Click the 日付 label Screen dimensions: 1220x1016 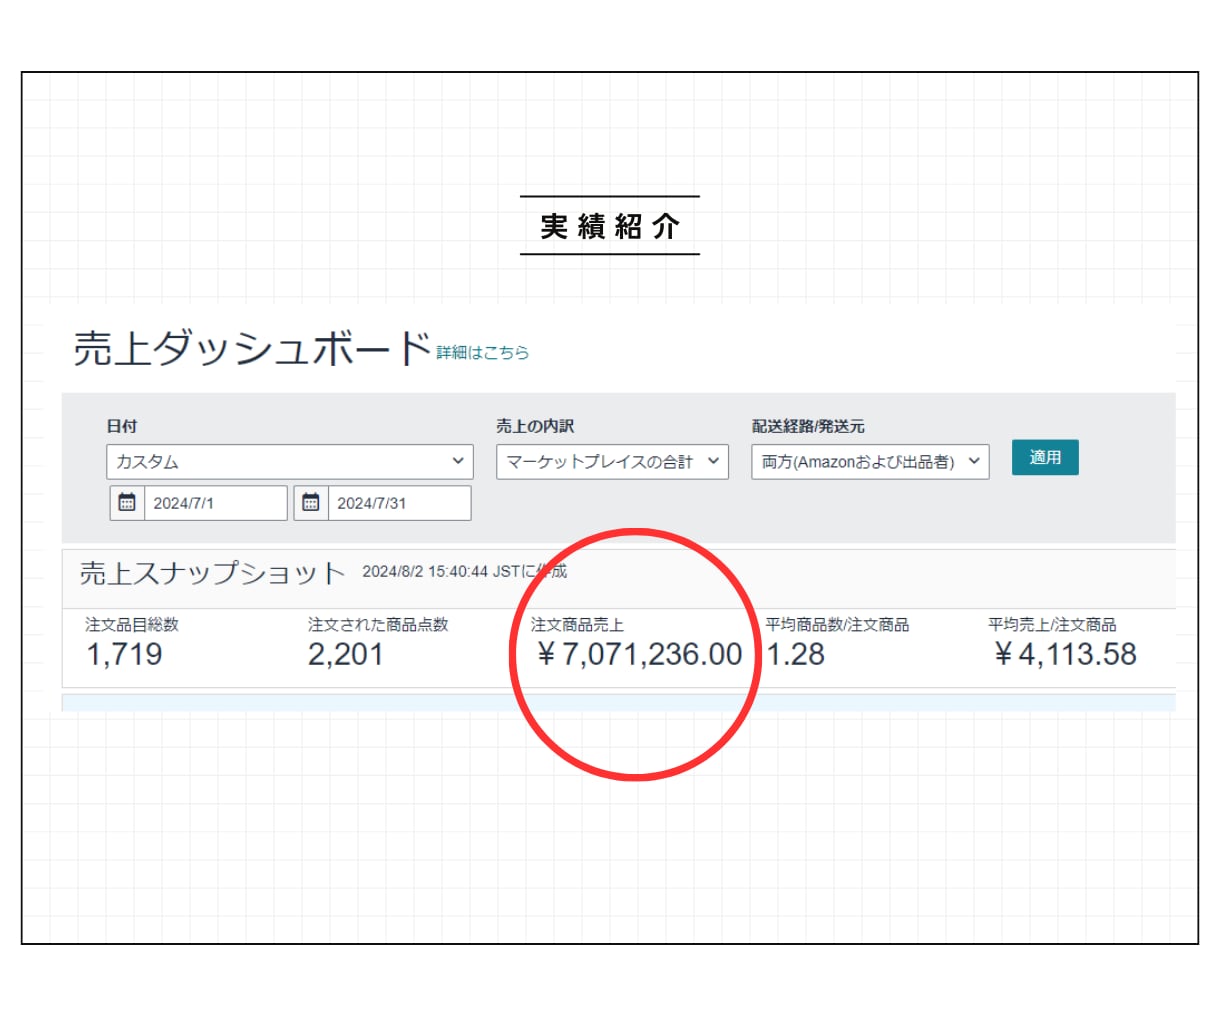(x=122, y=426)
